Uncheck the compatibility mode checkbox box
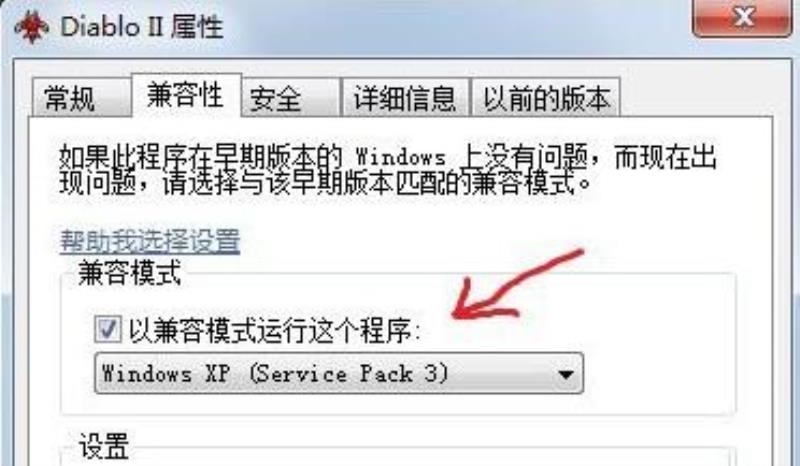The image size is (800, 466). (x=108, y=329)
